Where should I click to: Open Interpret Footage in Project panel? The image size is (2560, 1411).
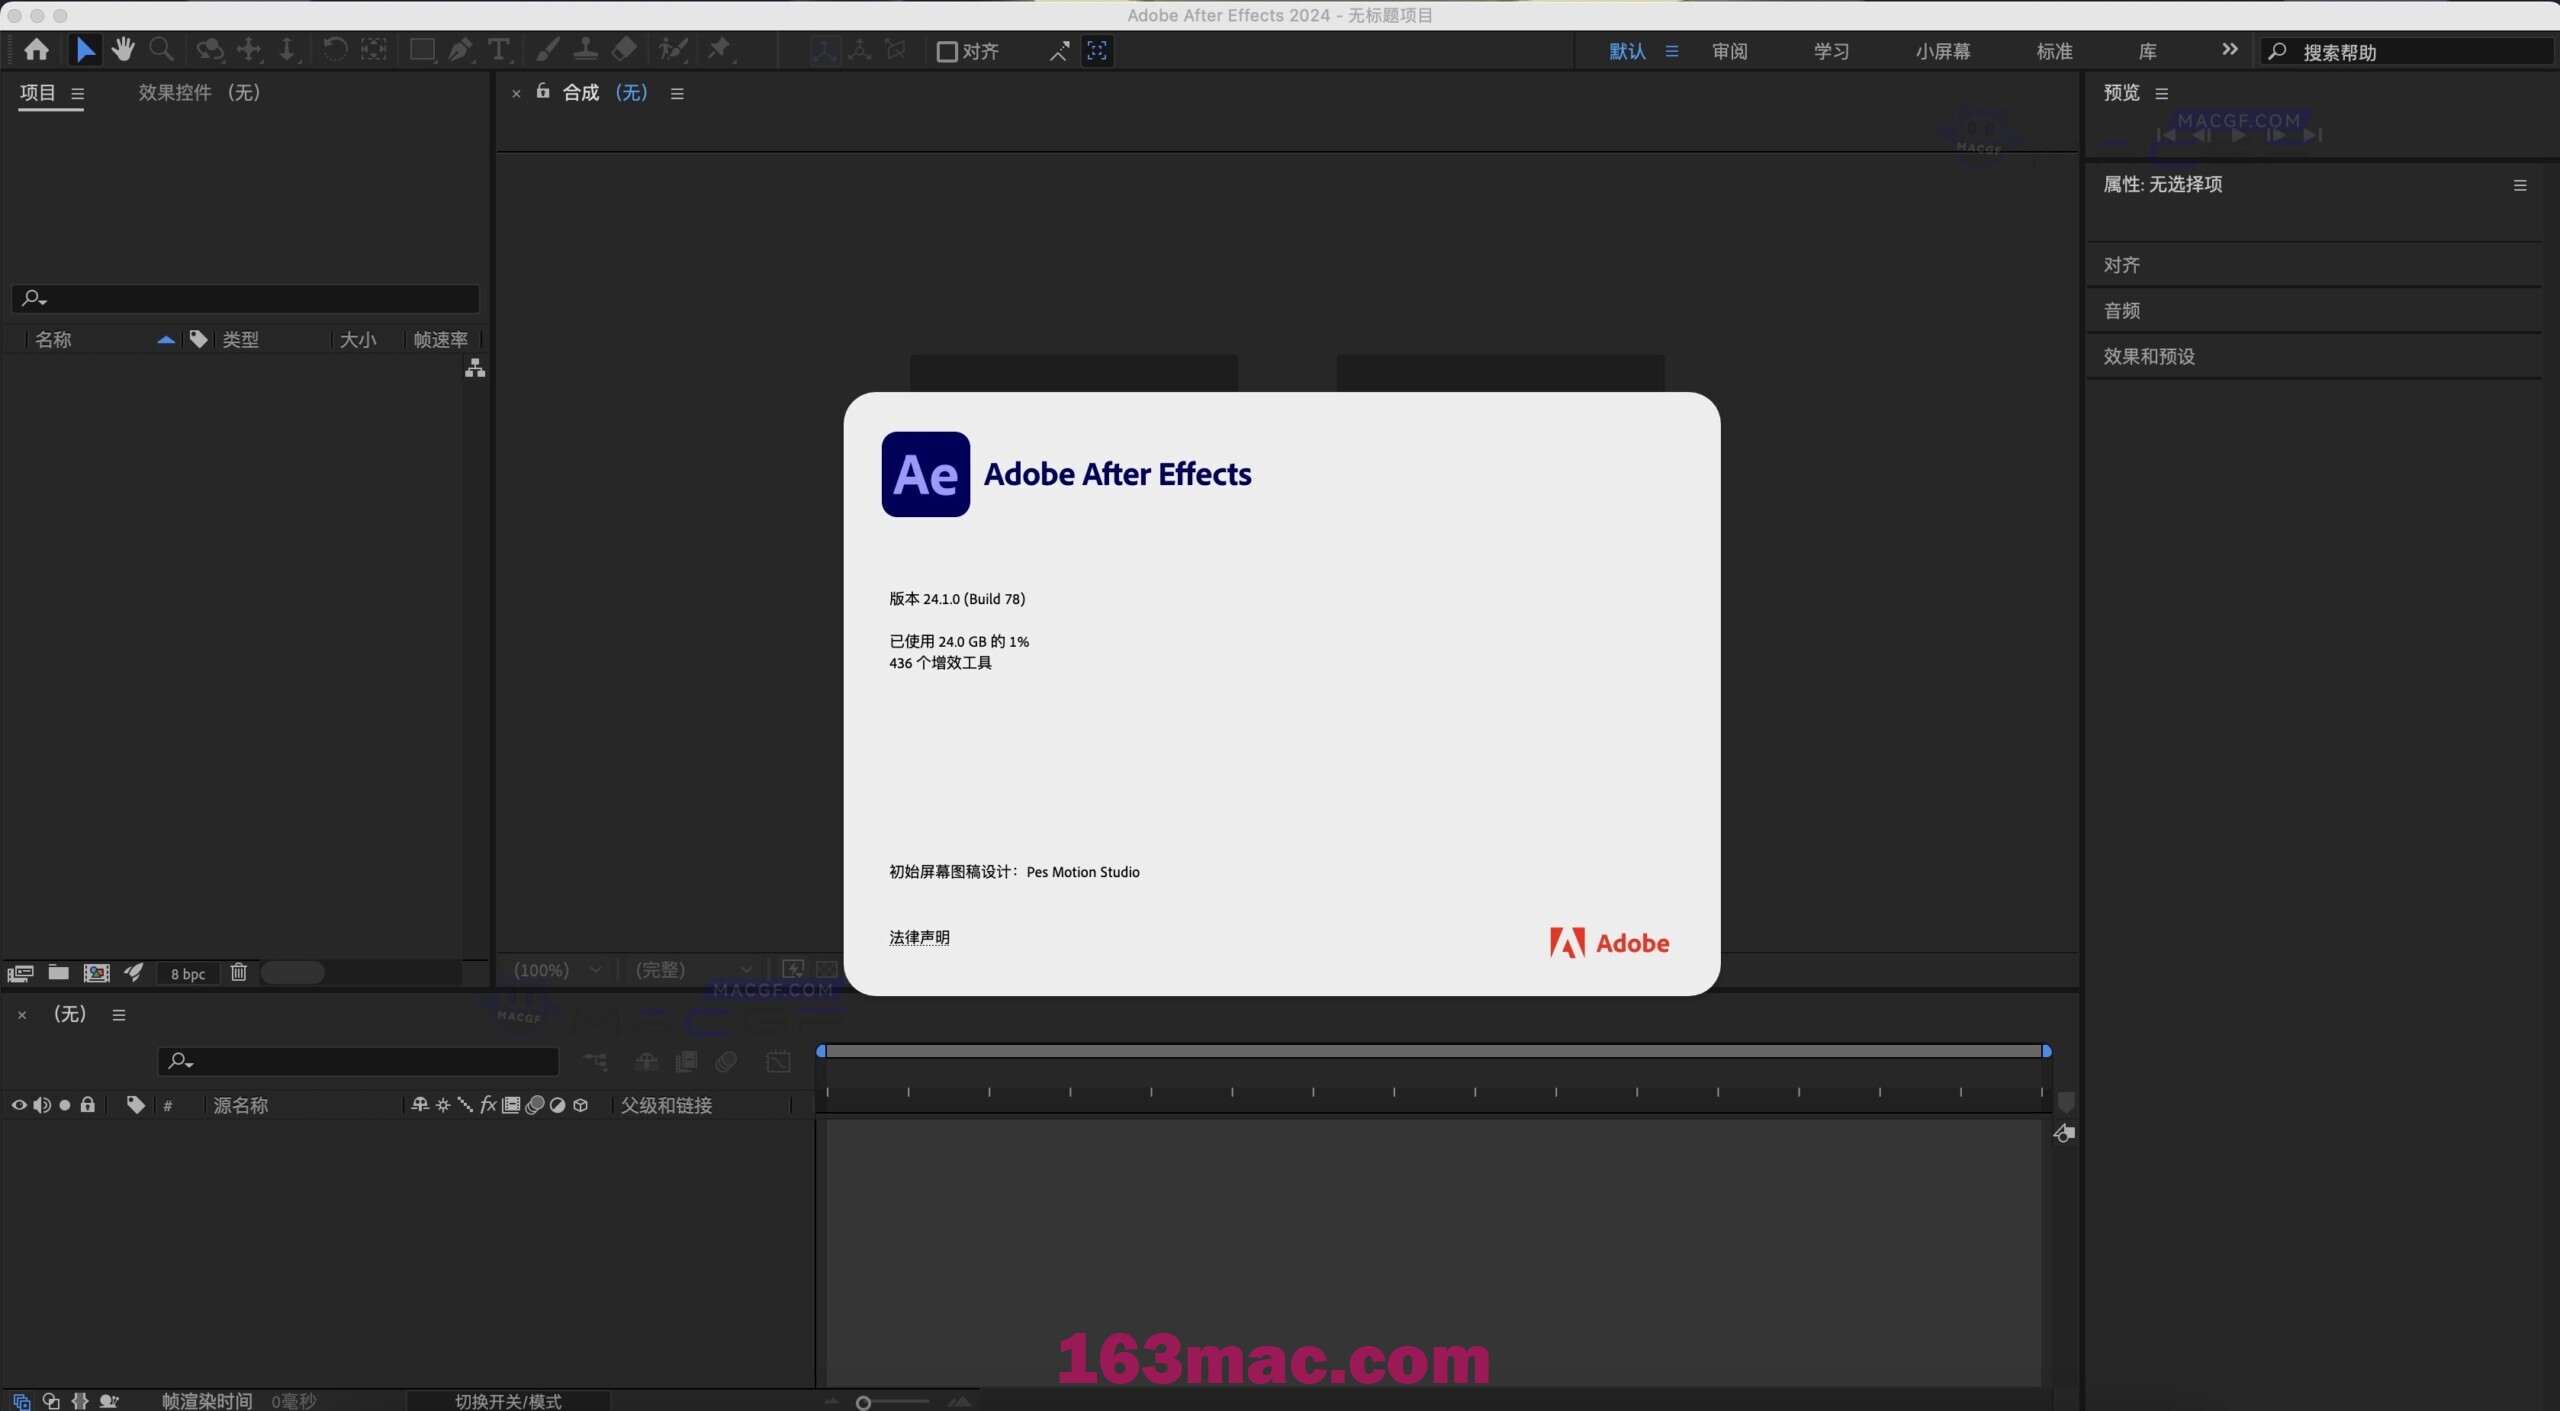pyautogui.click(x=20, y=973)
